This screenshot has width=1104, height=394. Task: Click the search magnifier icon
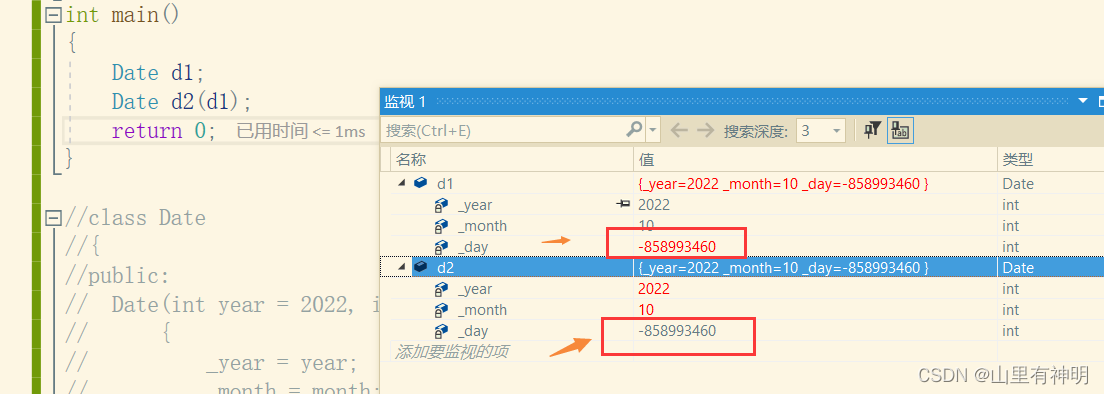tap(634, 129)
